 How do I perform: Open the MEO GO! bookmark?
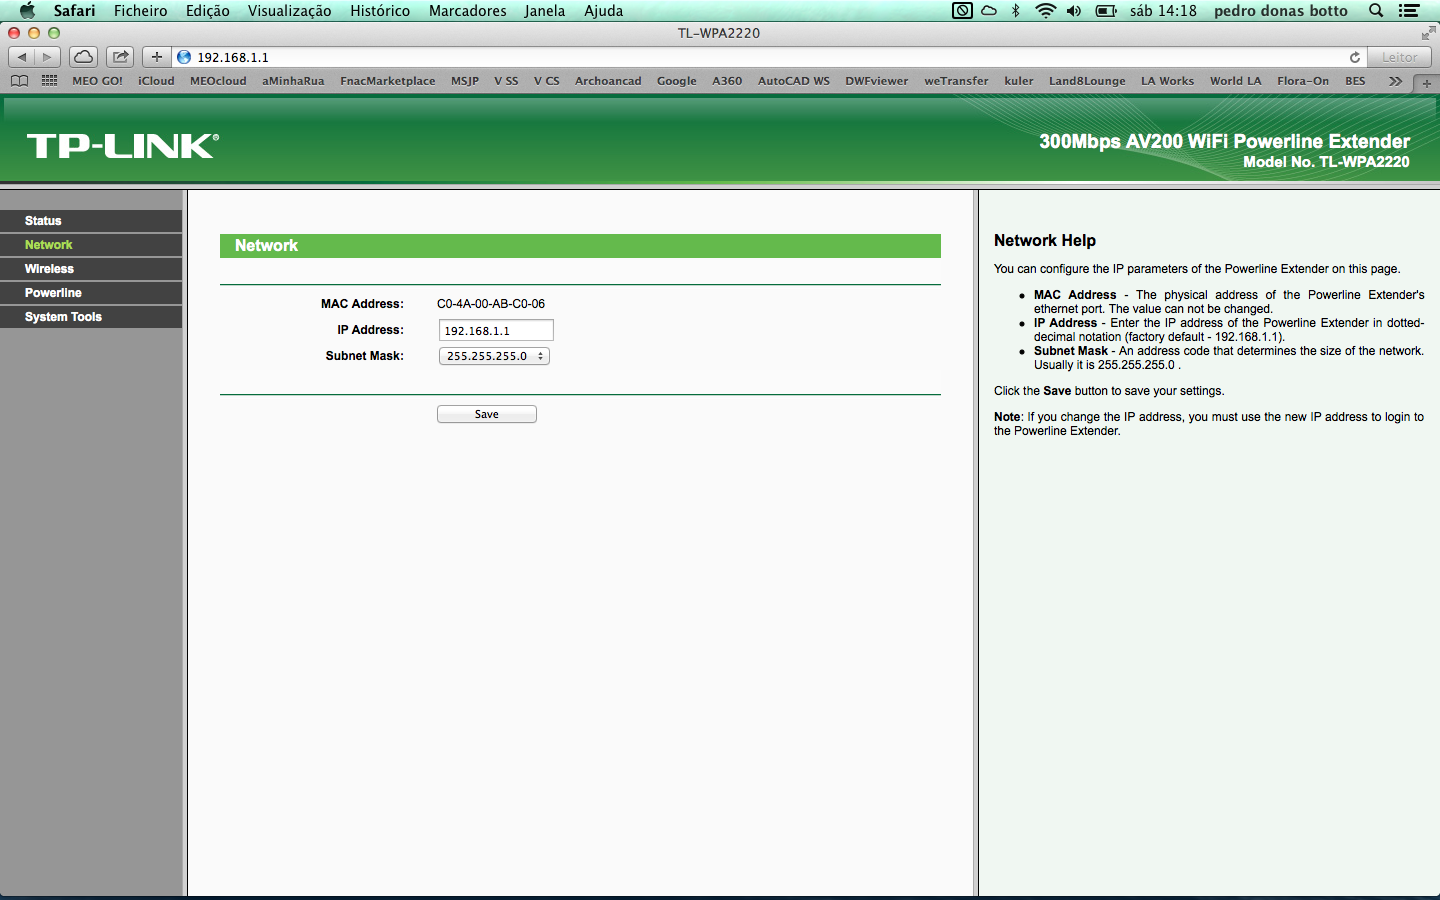coord(98,81)
